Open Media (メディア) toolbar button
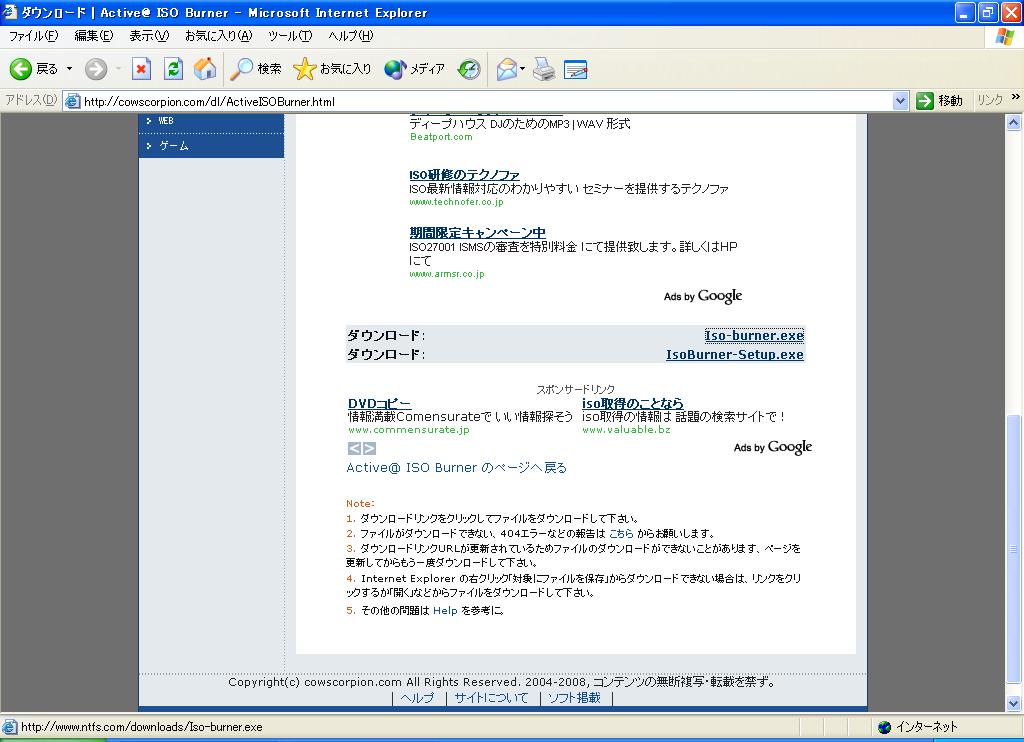Image resolution: width=1024 pixels, height=742 pixels. pos(414,69)
